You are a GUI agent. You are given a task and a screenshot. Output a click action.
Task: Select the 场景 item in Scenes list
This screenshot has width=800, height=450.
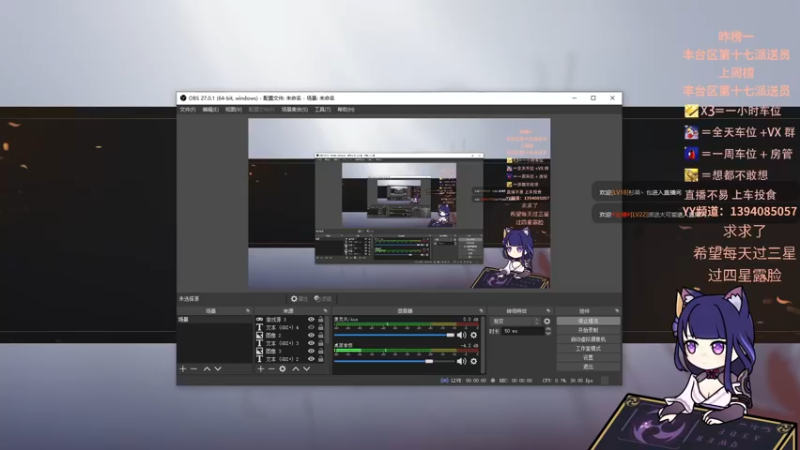[215, 319]
